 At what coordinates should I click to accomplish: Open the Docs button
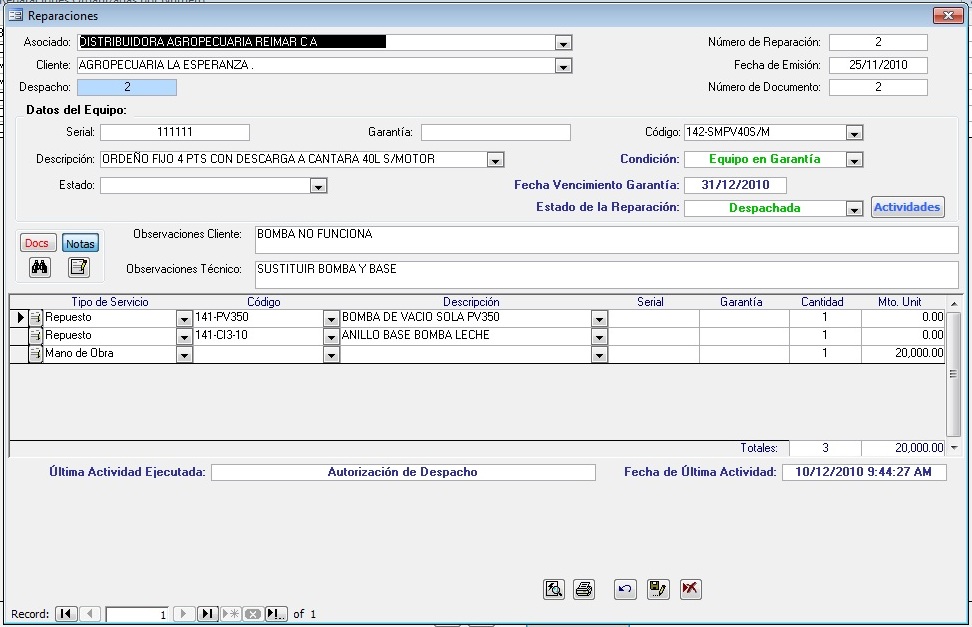coord(37,243)
